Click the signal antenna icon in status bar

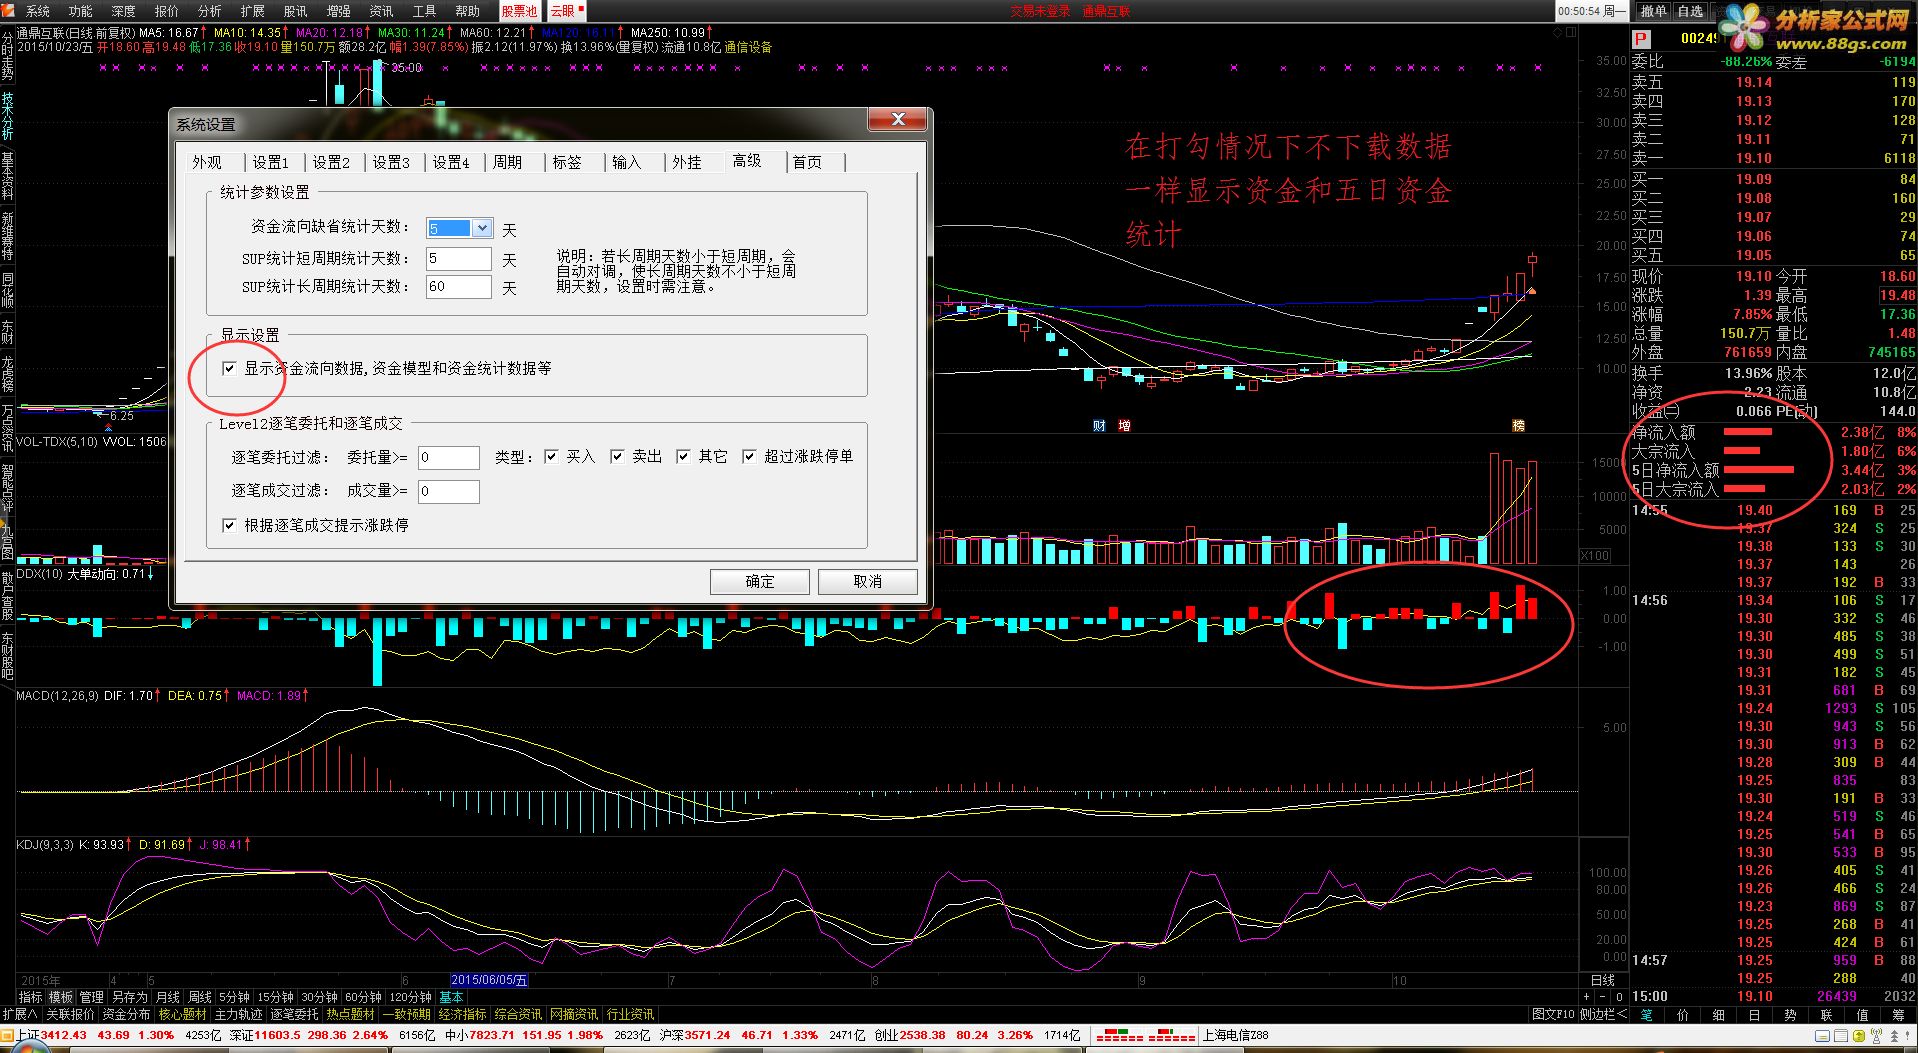[1876, 1036]
